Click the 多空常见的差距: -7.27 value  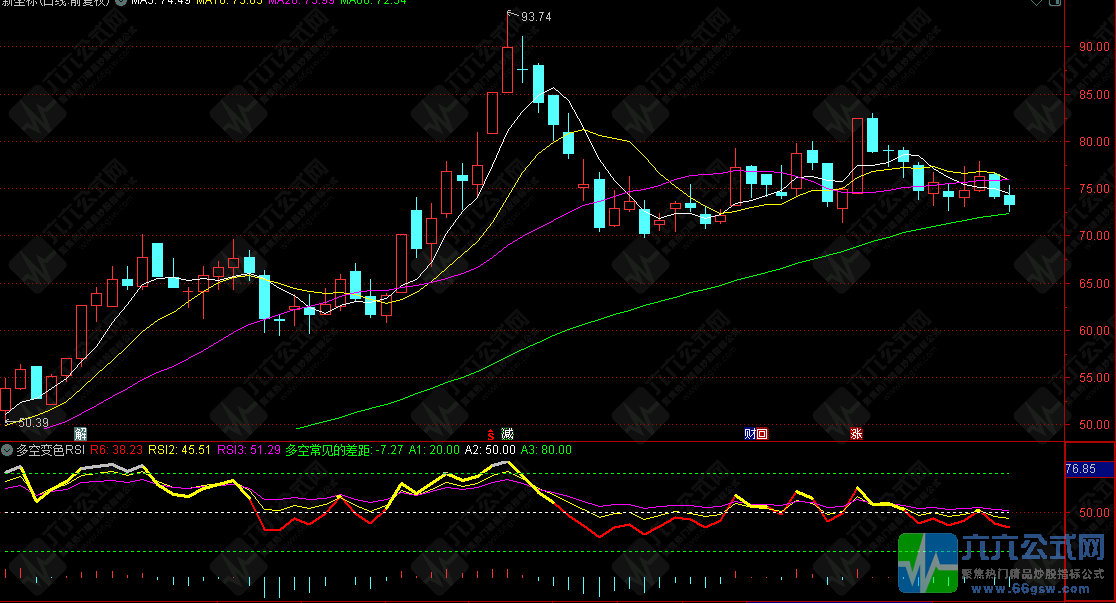[x=344, y=450]
